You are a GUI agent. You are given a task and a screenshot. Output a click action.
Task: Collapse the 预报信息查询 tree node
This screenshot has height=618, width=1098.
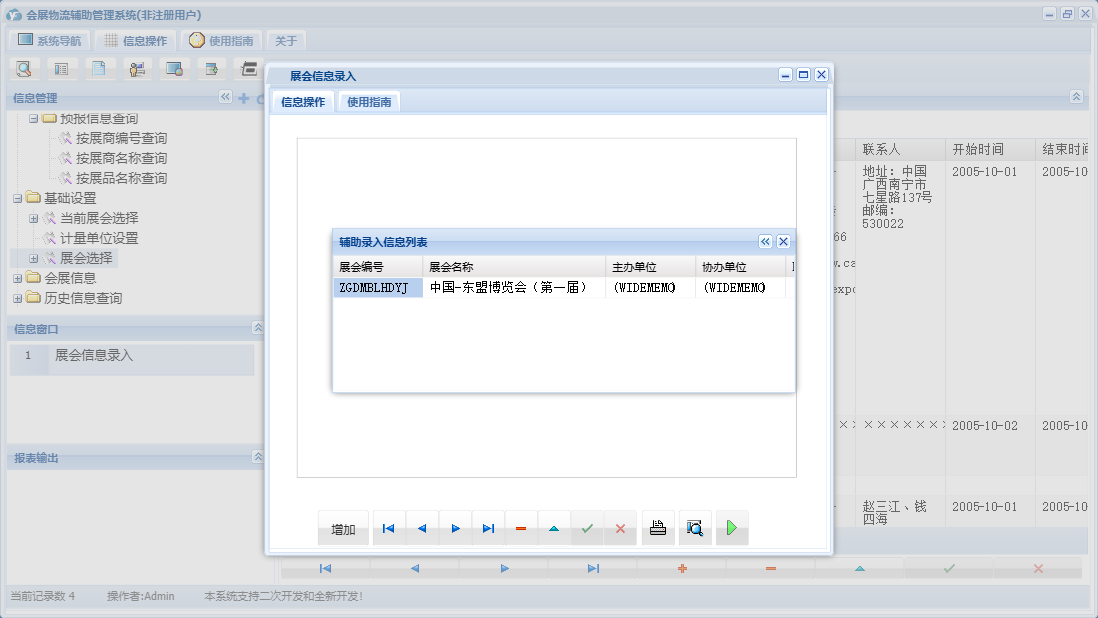click(33, 119)
